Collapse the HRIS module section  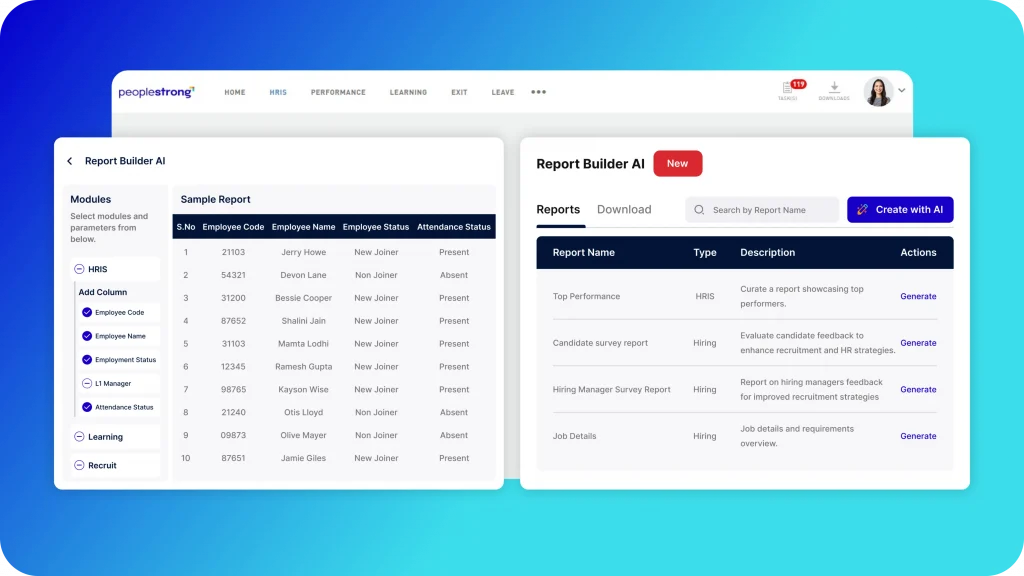[x=79, y=269]
